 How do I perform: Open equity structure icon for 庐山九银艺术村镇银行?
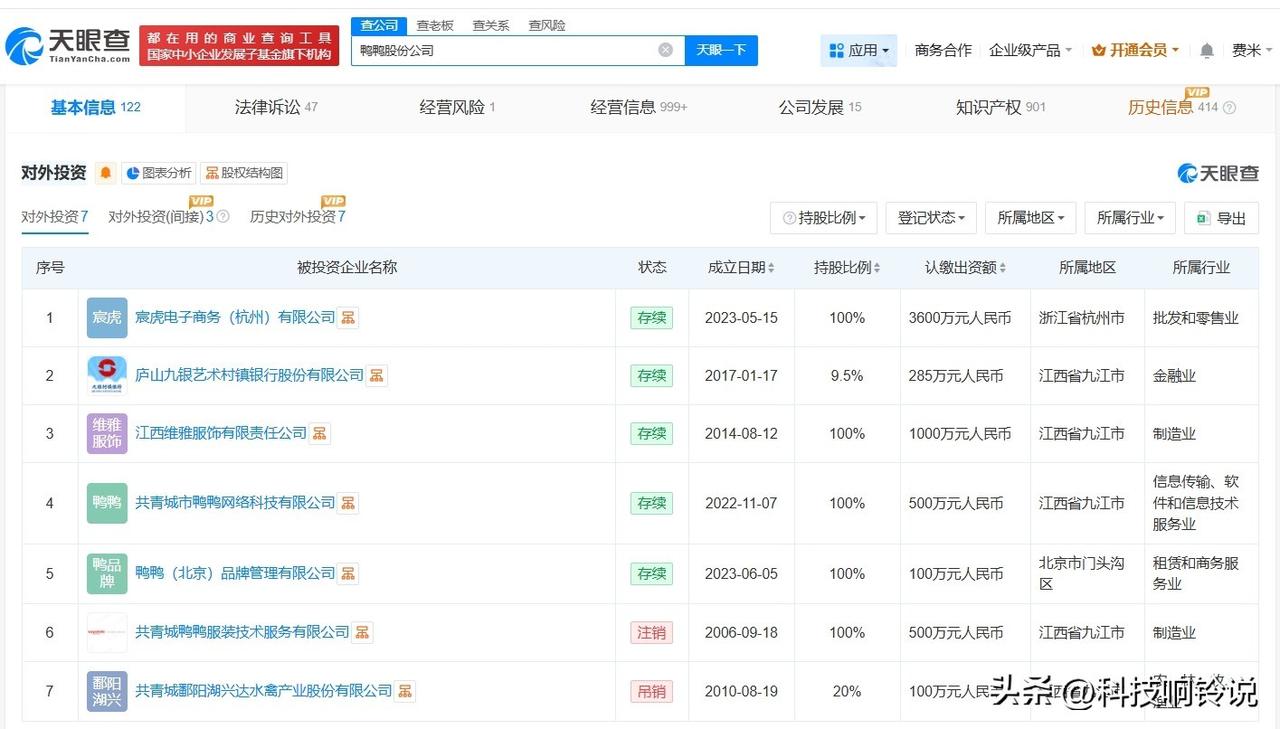[x=377, y=376]
